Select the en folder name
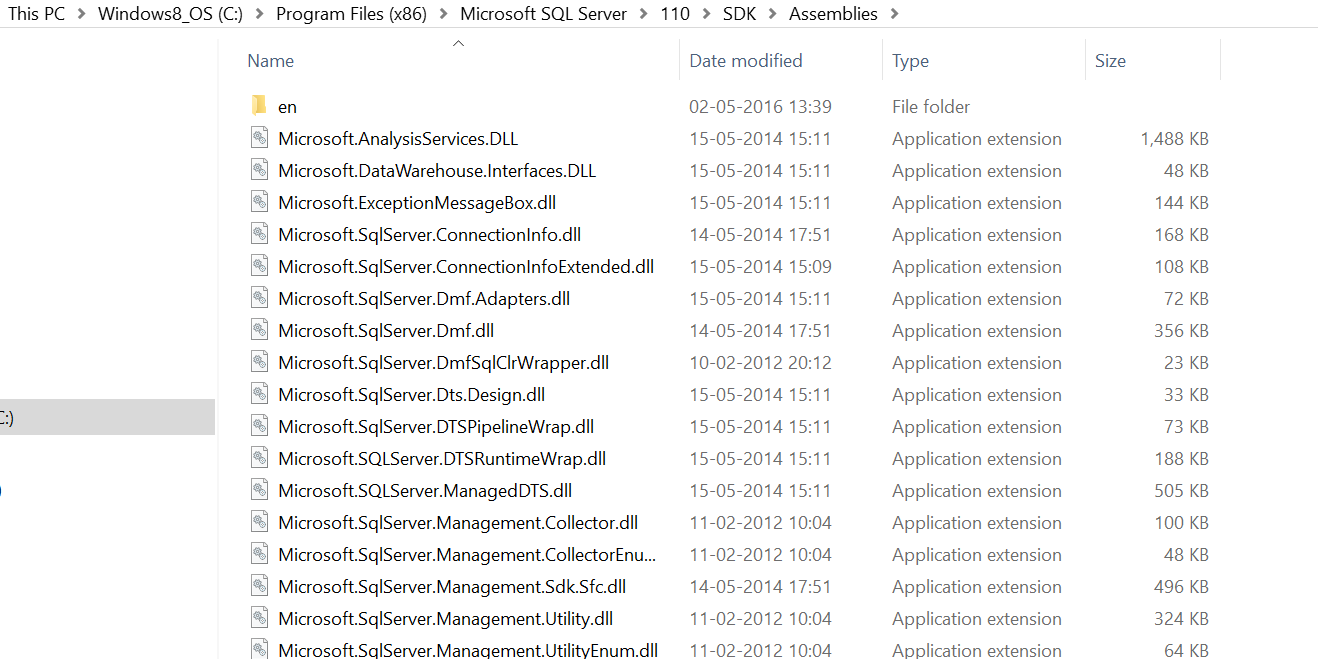The image size is (1318, 659). (x=287, y=107)
